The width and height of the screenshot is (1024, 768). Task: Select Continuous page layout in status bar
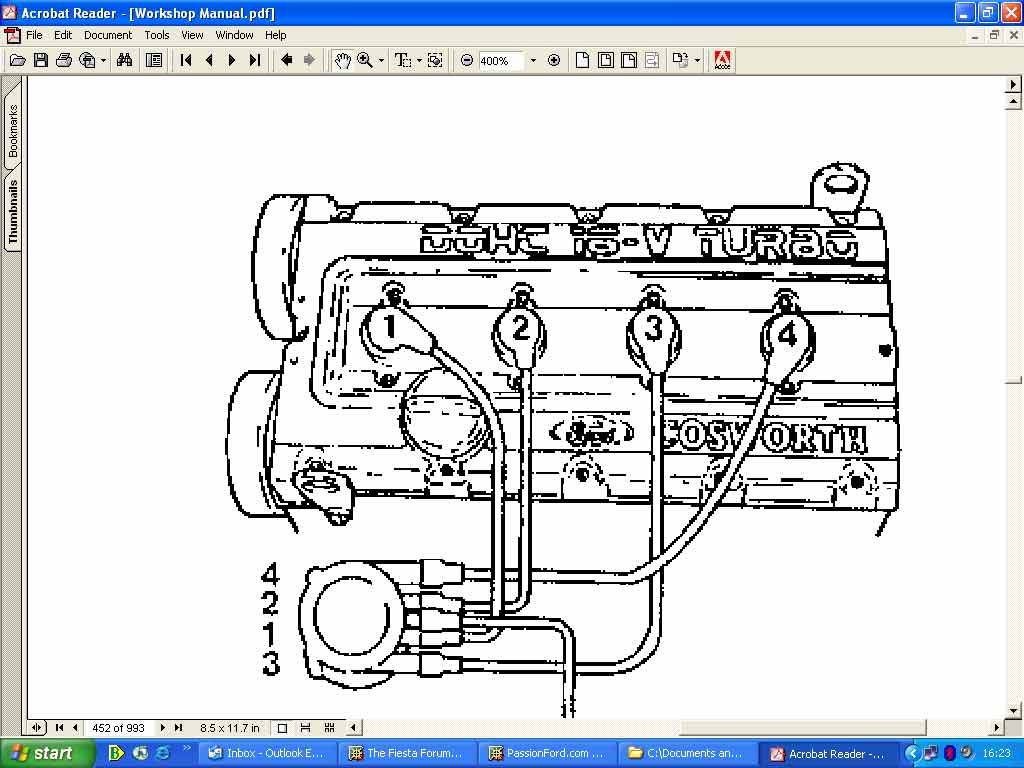(305, 728)
